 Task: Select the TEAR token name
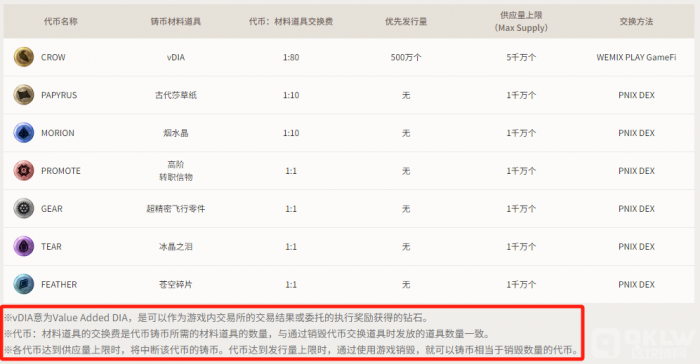(x=51, y=247)
